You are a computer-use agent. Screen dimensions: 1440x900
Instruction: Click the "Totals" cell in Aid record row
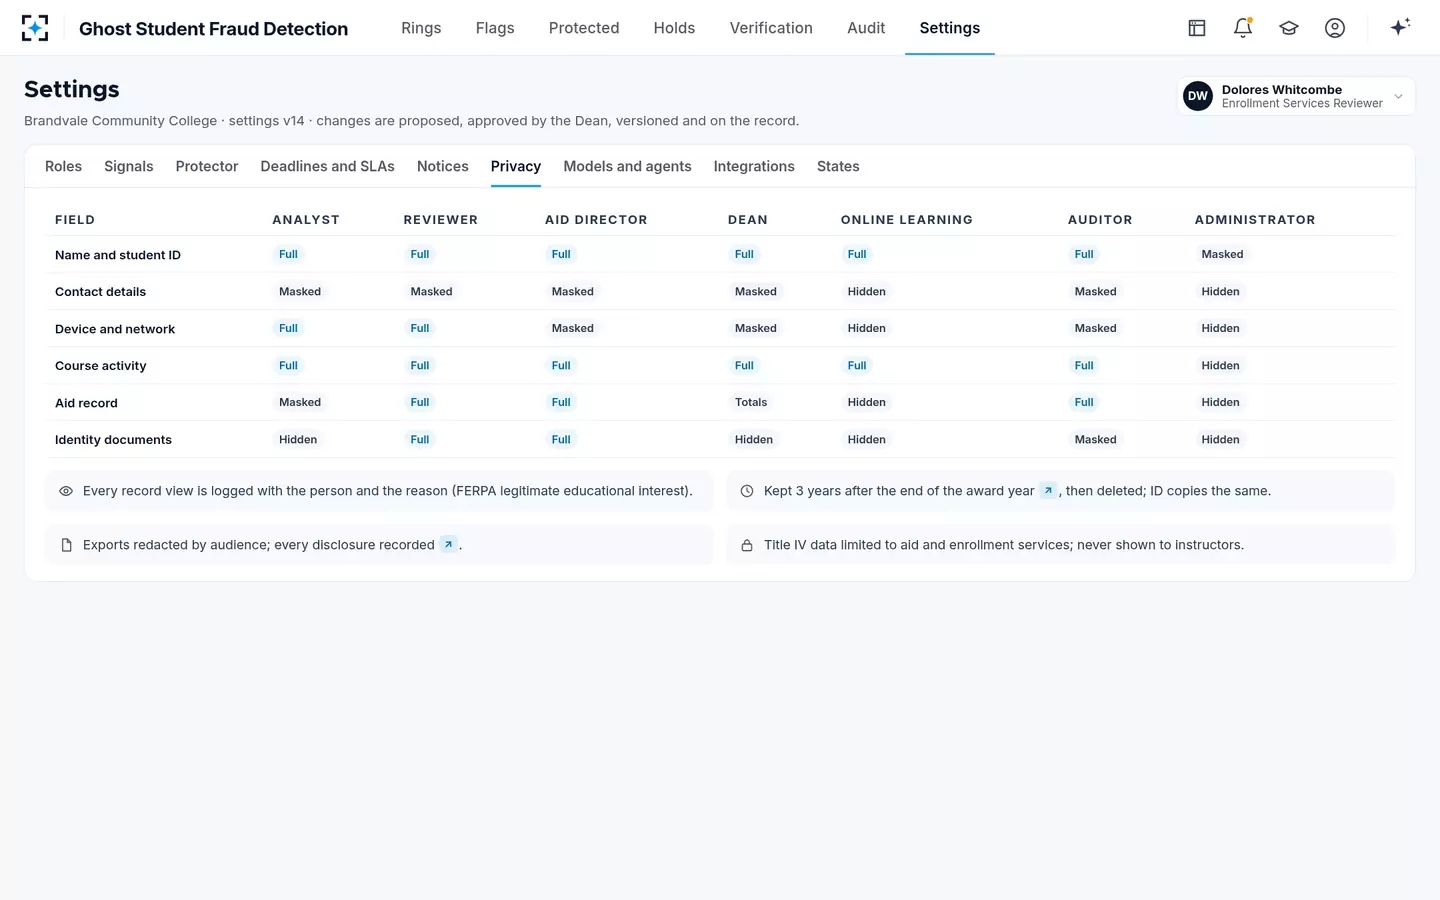751,402
